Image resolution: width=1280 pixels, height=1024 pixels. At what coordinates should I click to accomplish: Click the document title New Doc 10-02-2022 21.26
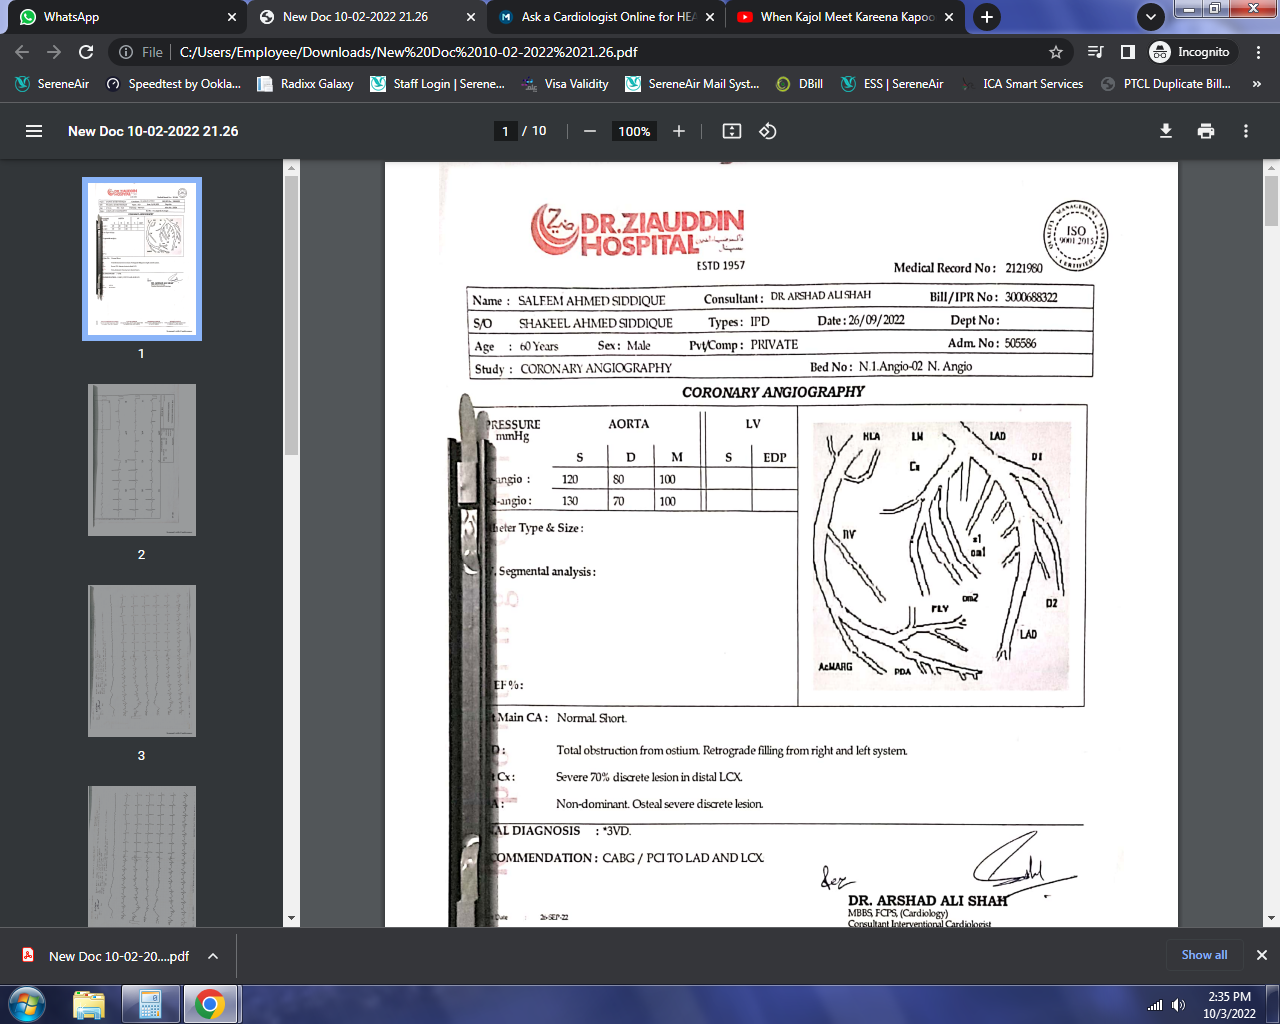pyautogui.click(x=153, y=131)
